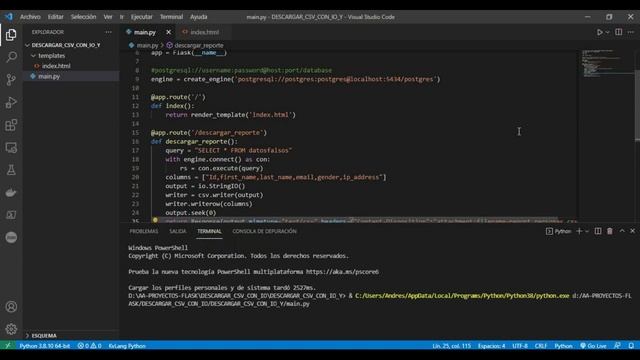640x360 pixels.
Task: Switch to the PROBLEMAS panel tab
Action: click(144, 231)
